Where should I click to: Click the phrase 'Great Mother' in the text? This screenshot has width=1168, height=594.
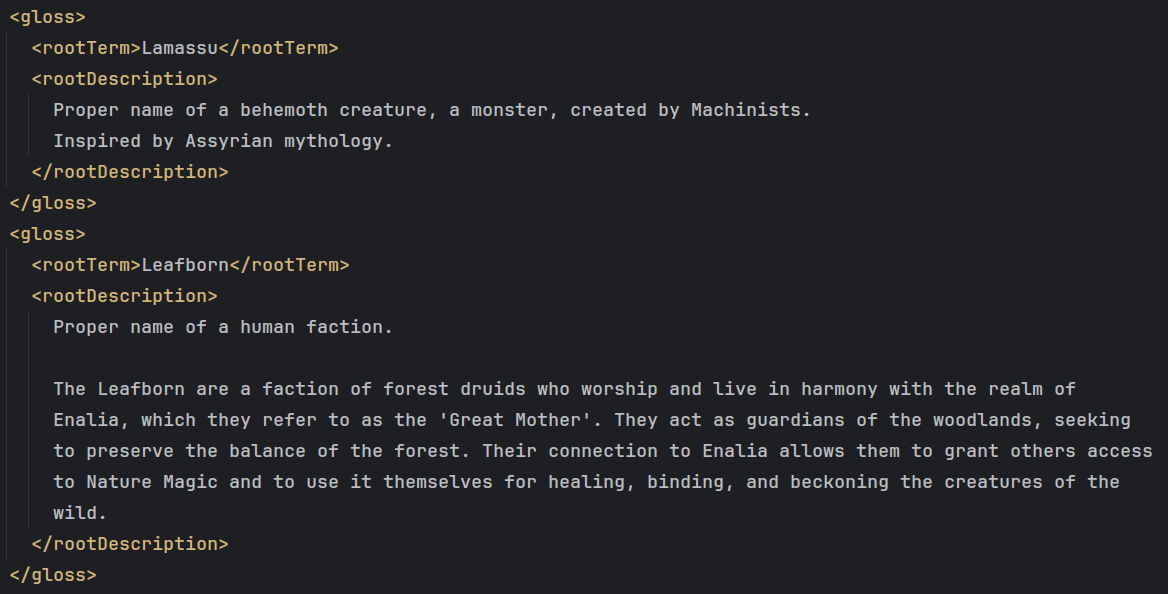[x=515, y=420]
